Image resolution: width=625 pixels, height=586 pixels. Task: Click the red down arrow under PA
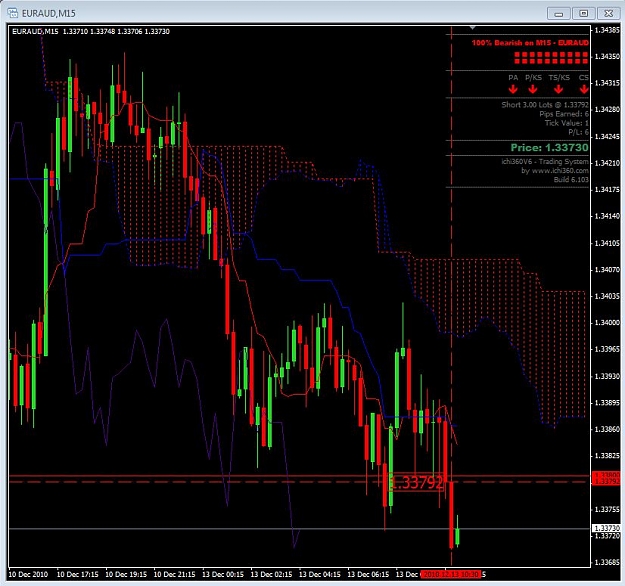pos(513,89)
